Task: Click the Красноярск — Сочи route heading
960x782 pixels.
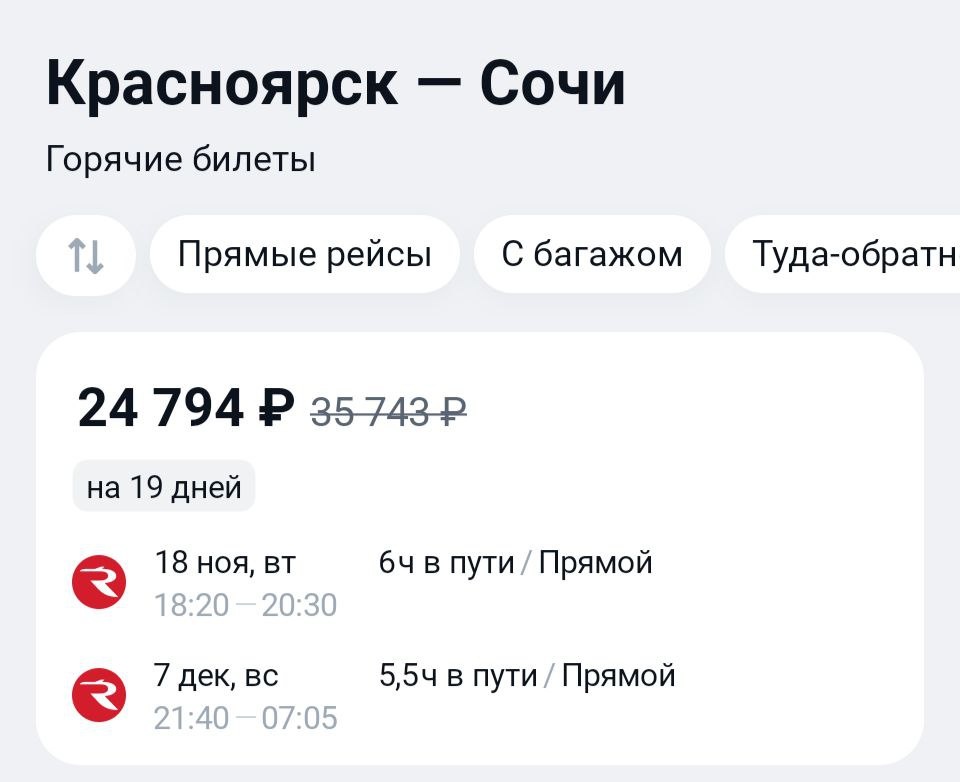Action: tap(336, 84)
